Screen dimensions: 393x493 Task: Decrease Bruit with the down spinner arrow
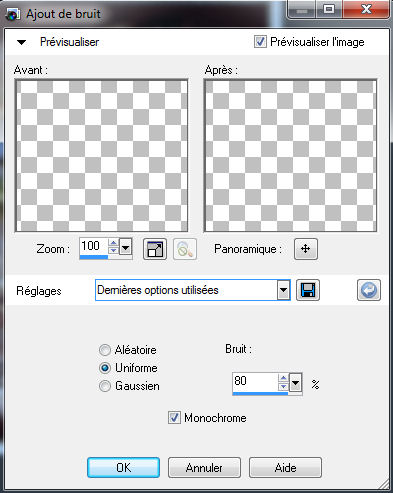(x=283, y=386)
